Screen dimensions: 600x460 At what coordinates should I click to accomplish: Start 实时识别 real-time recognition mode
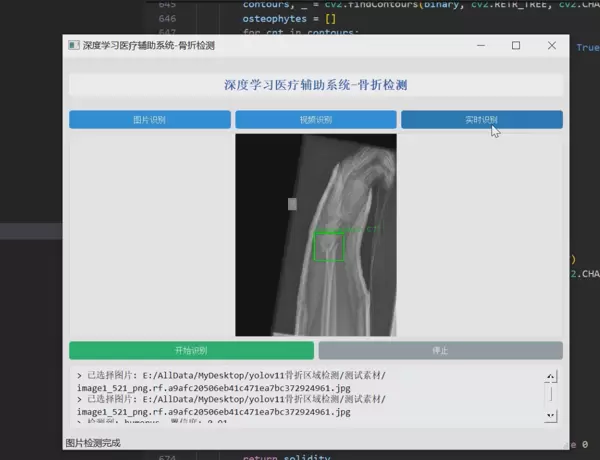click(x=481, y=120)
